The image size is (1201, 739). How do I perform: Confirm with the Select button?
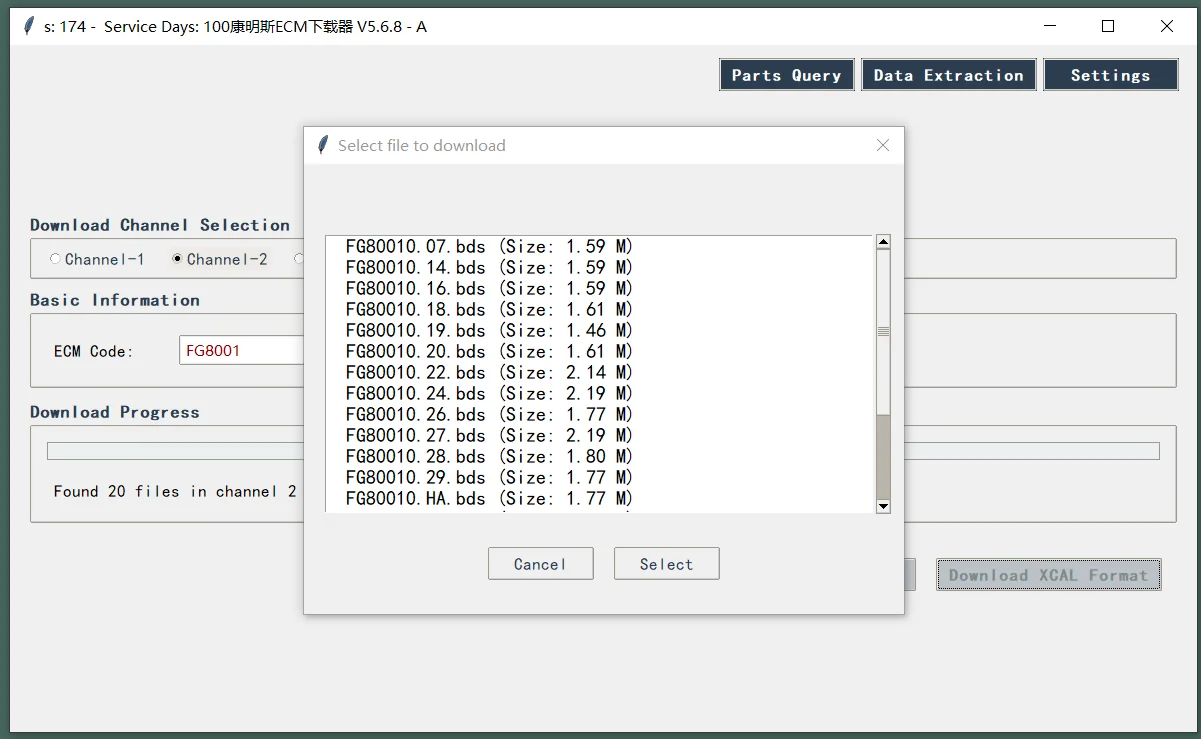tap(666, 564)
